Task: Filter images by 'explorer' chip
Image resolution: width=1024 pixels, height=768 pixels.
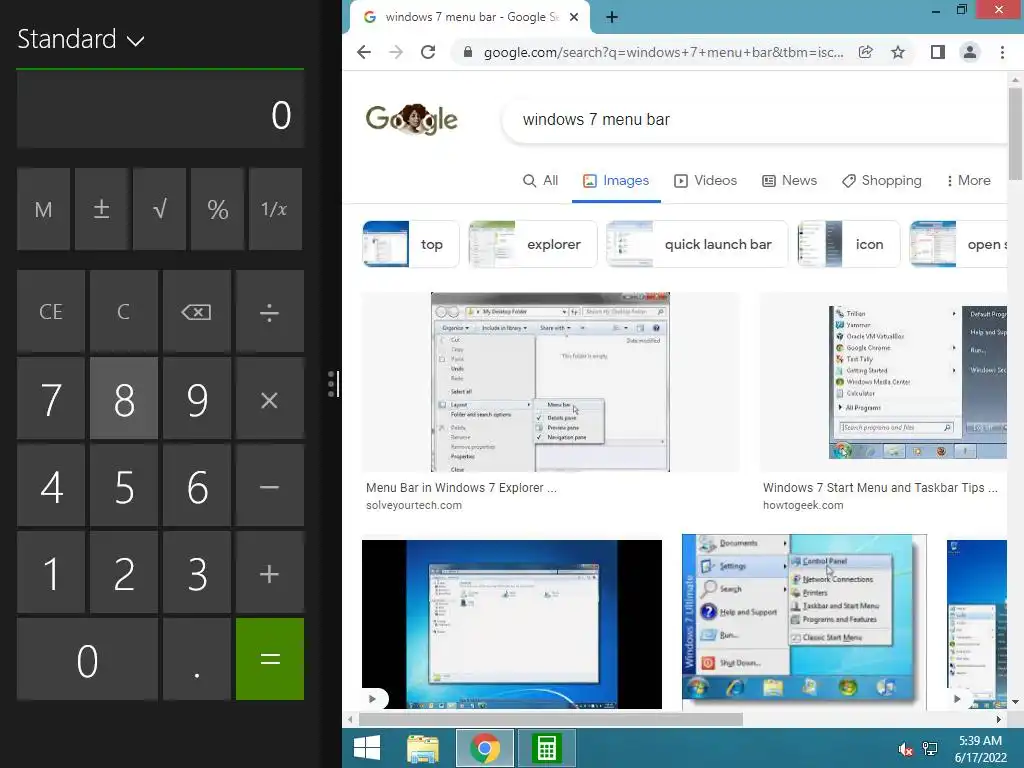Action: pyautogui.click(x=533, y=244)
